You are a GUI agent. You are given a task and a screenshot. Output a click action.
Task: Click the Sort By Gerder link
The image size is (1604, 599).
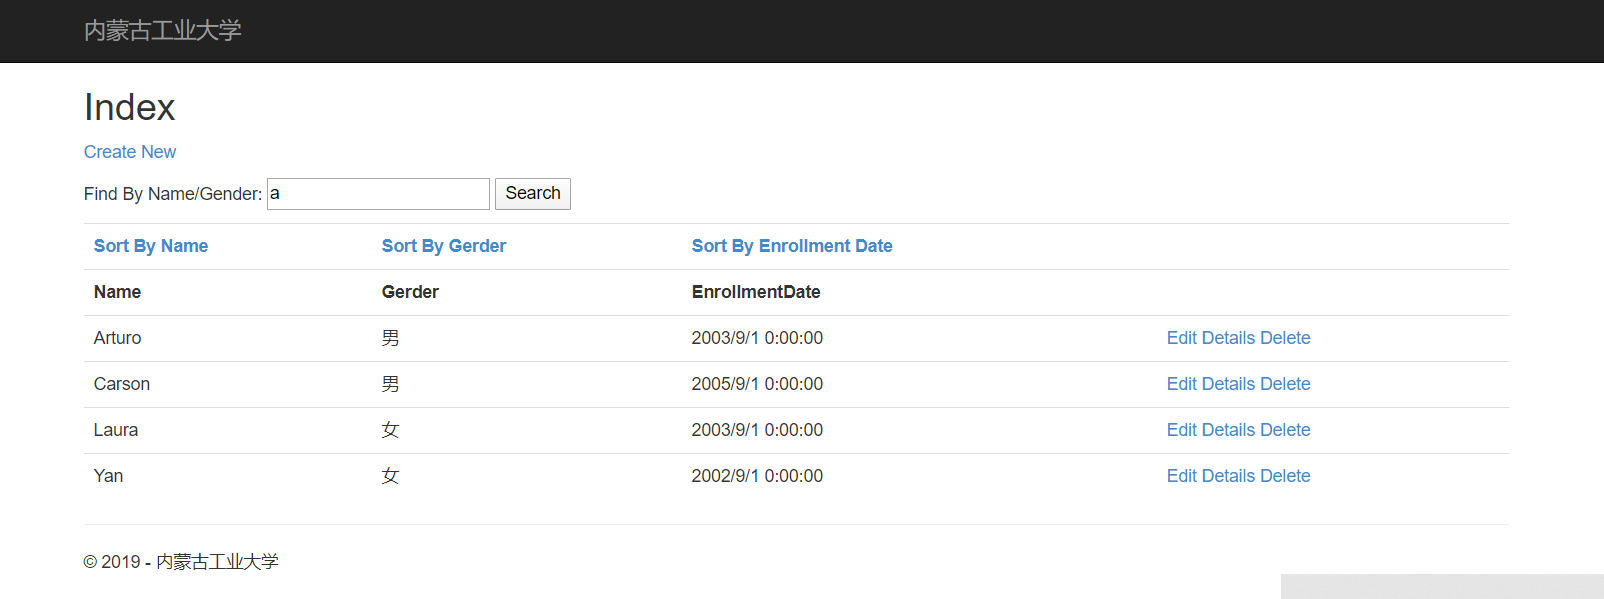(444, 246)
